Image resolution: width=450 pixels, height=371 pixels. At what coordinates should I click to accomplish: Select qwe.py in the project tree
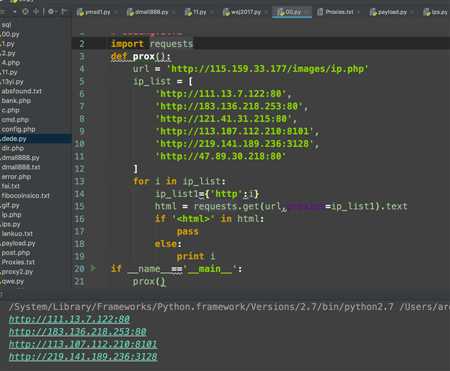[13, 281]
